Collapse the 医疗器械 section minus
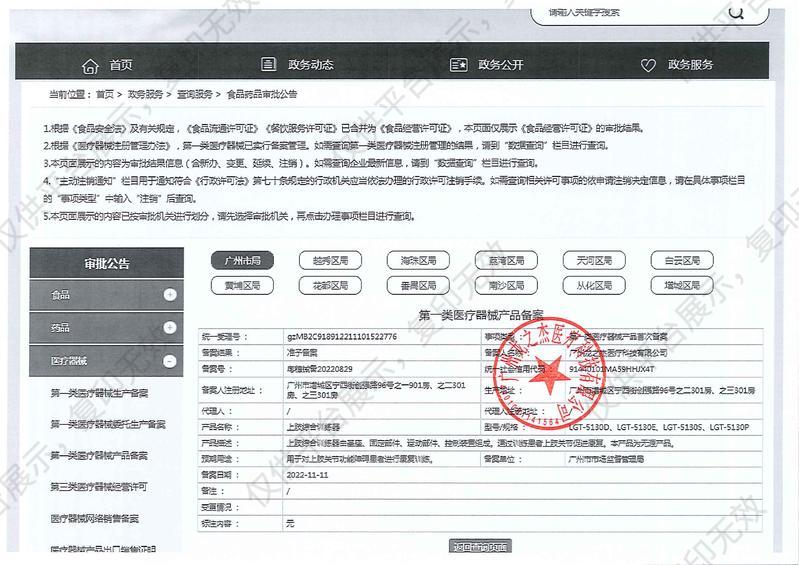This screenshot has height=565, width=799. [x=170, y=361]
